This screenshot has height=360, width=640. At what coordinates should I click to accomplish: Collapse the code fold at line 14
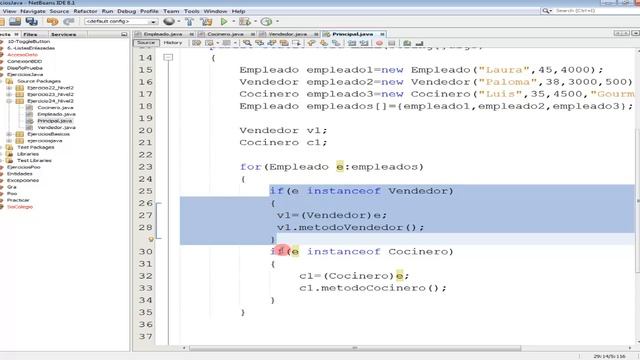pyautogui.click(x=168, y=58)
